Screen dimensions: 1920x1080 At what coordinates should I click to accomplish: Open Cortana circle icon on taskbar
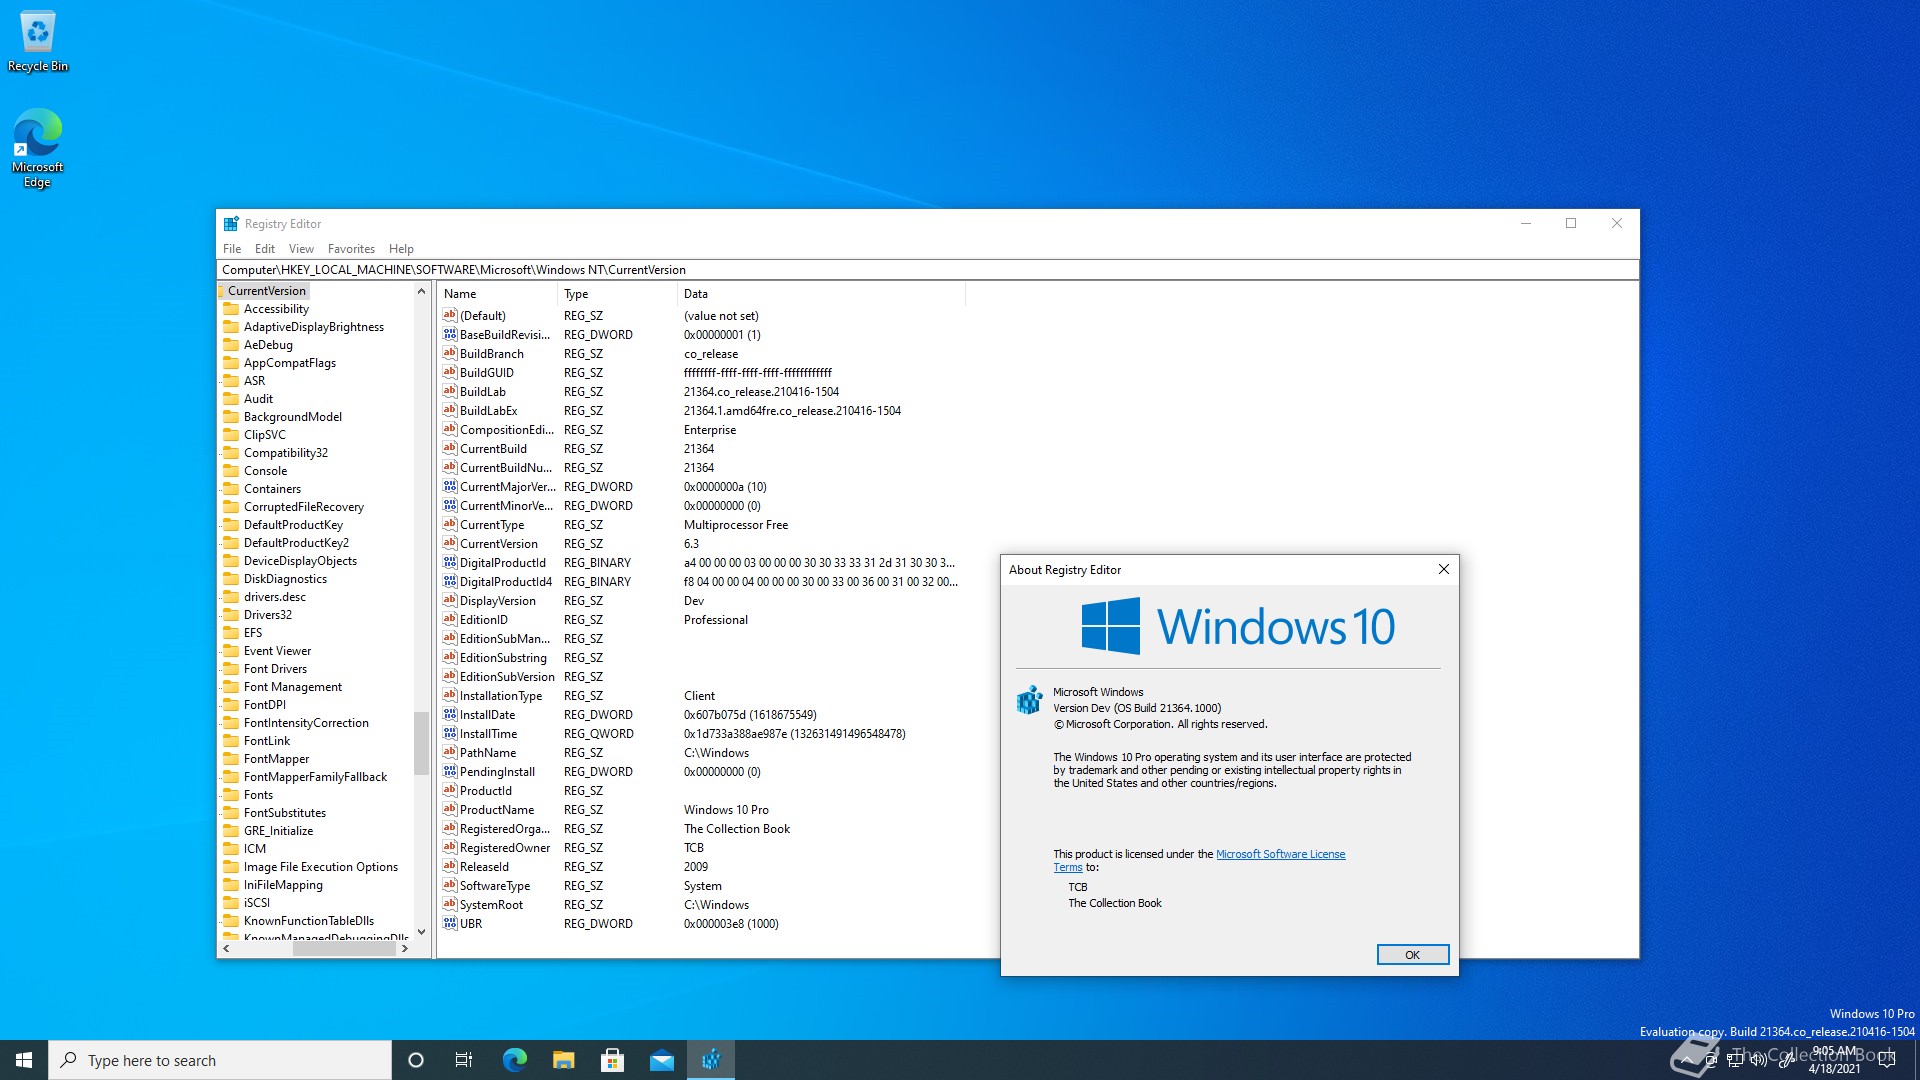(416, 1060)
